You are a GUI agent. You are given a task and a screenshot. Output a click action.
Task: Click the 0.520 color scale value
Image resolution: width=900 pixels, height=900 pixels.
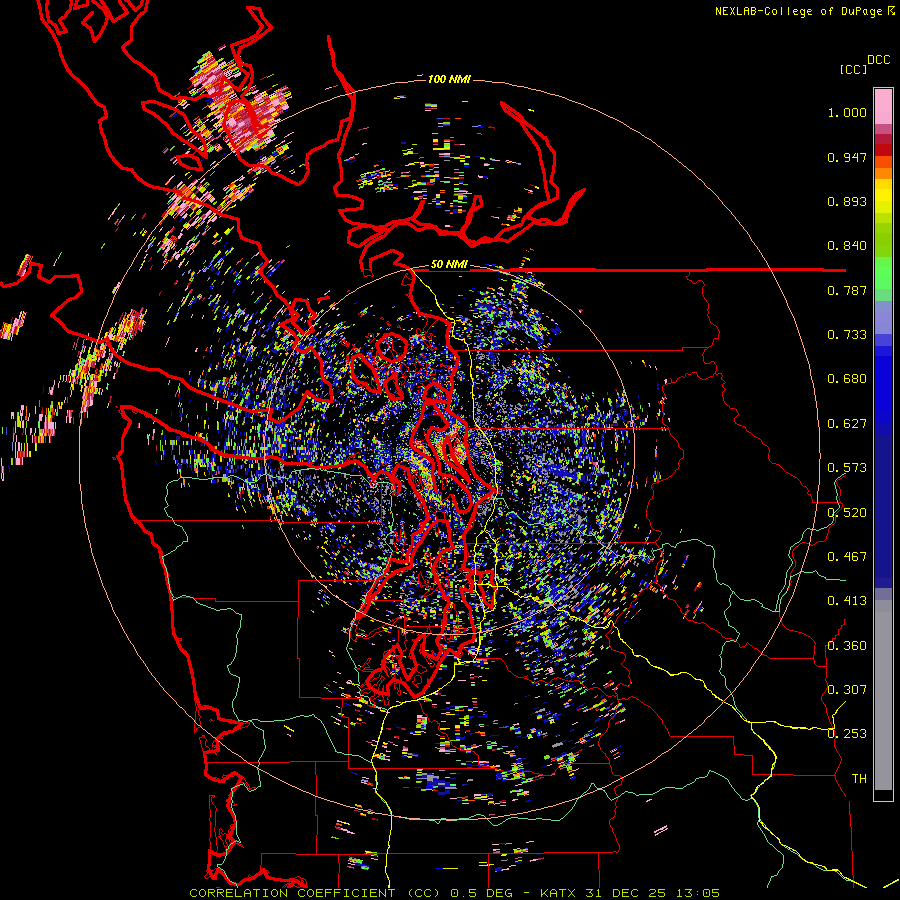[847, 513]
